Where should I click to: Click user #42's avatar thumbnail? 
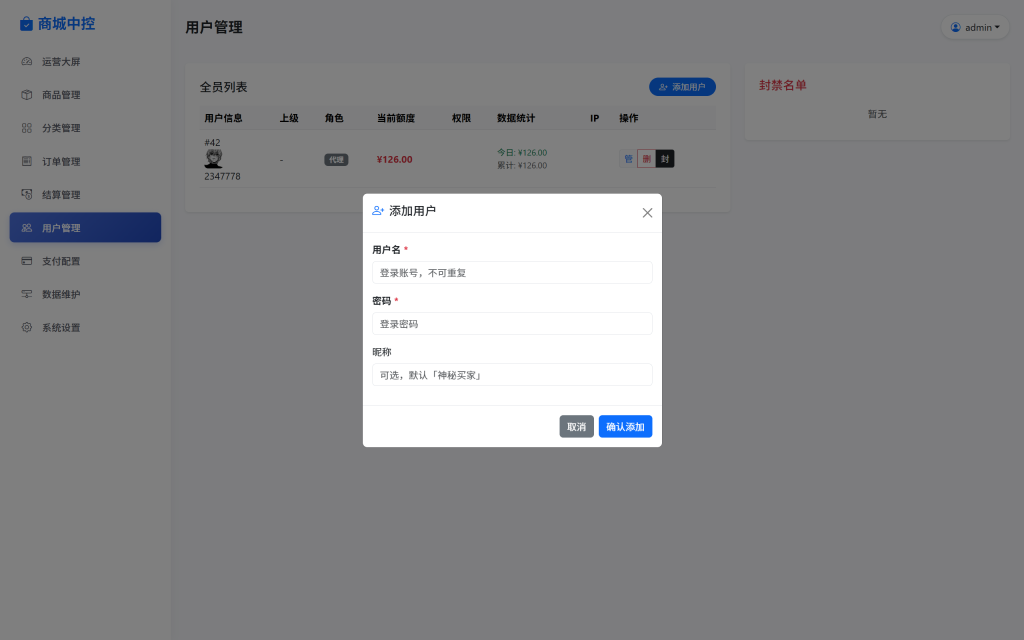(x=213, y=160)
